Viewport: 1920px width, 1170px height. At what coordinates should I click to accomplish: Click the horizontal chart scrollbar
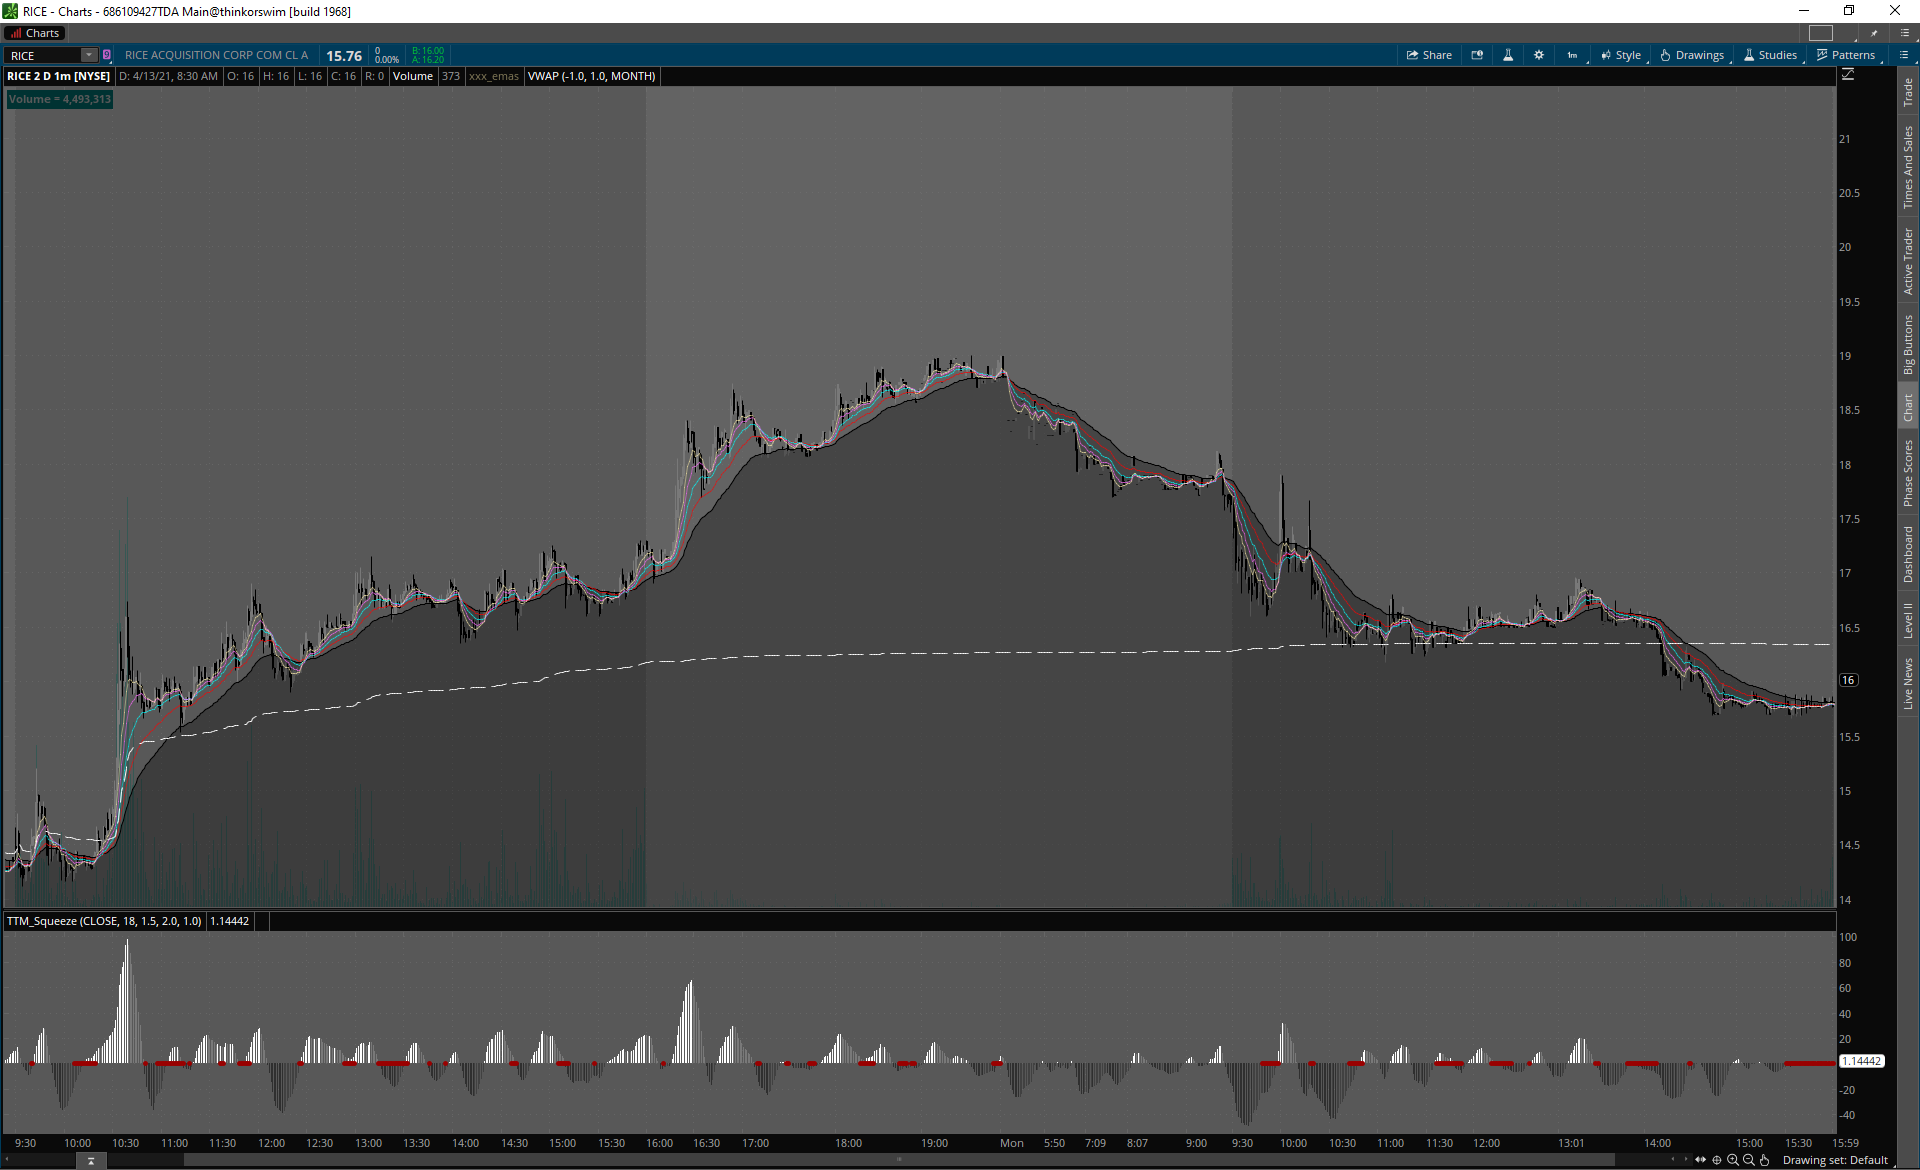tap(898, 1160)
